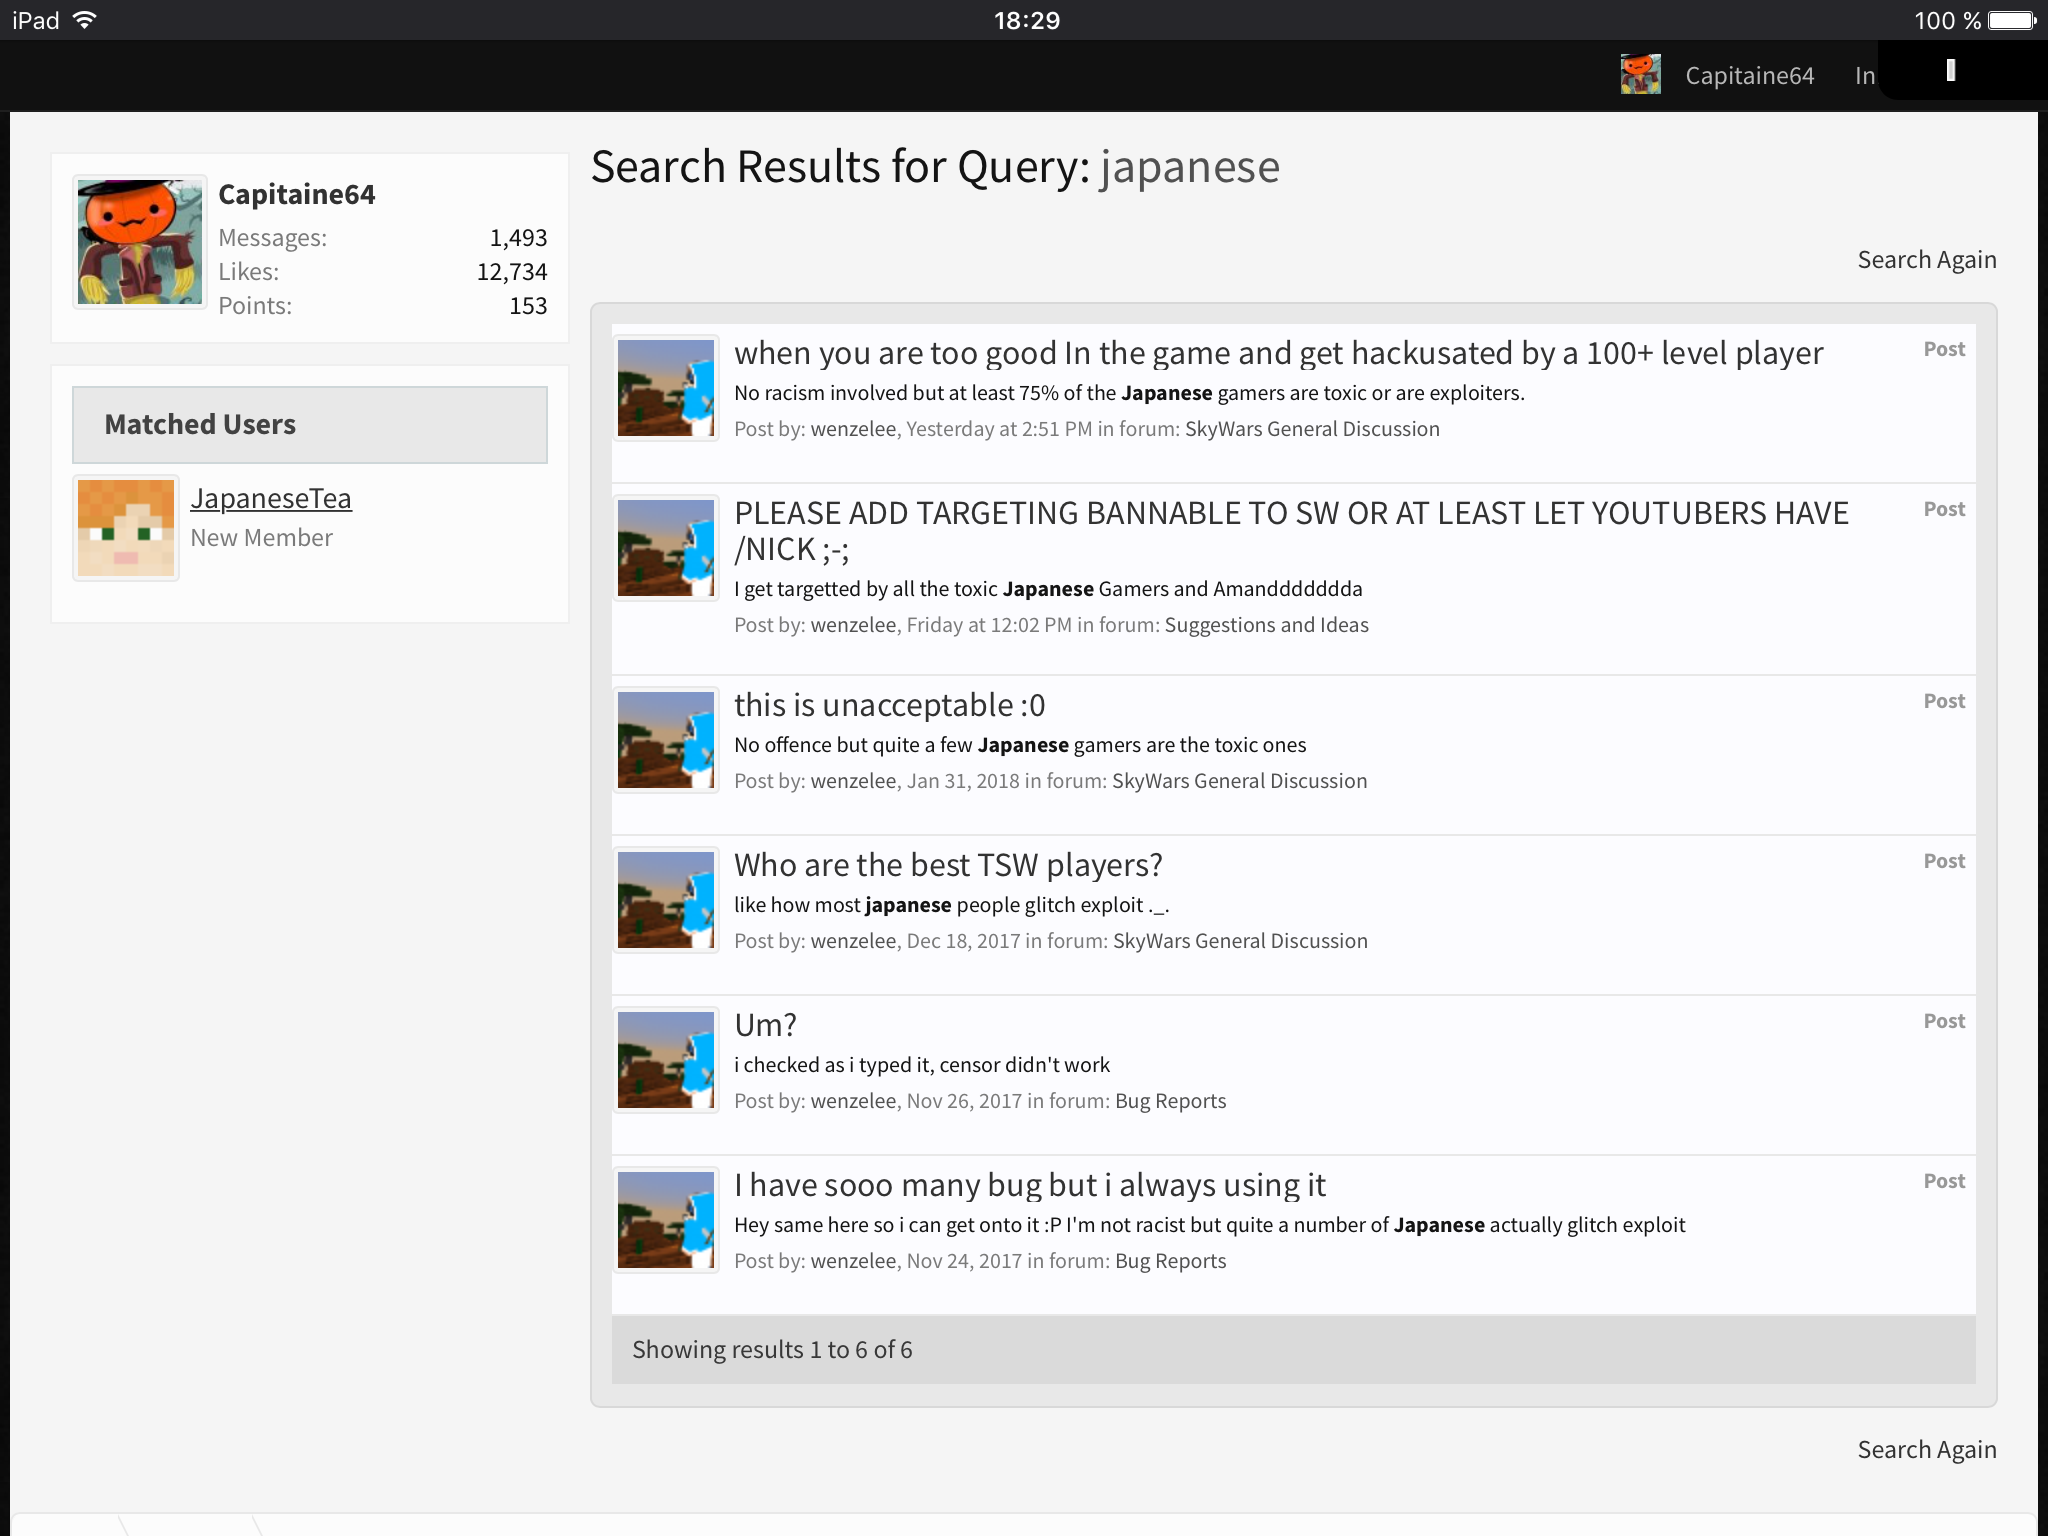The height and width of the screenshot is (1536, 2048).
Task: Open the top Search Again link
Action: pos(1927,260)
